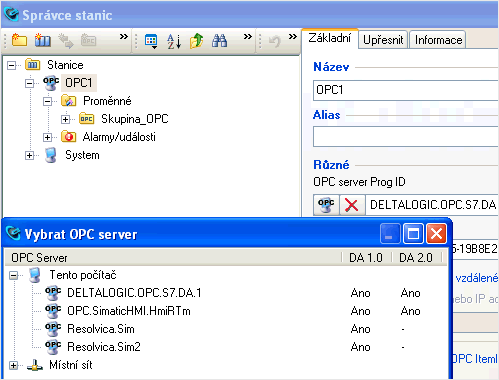Collapse the Proměnné folder node
This screenshot has width=499, height=380.
click(x=48, y=101)
